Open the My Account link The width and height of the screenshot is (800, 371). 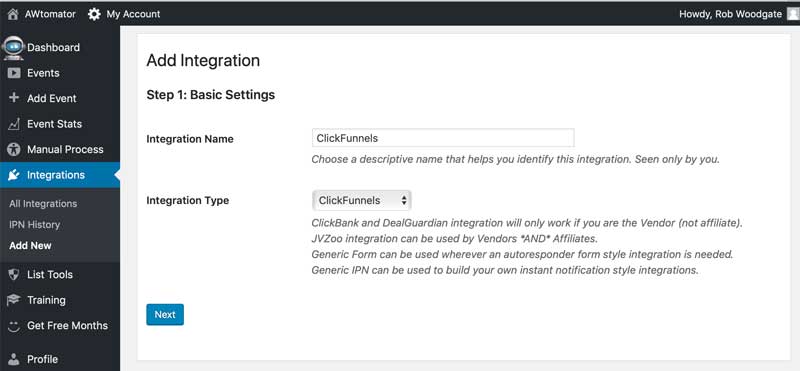click(133, 14)
